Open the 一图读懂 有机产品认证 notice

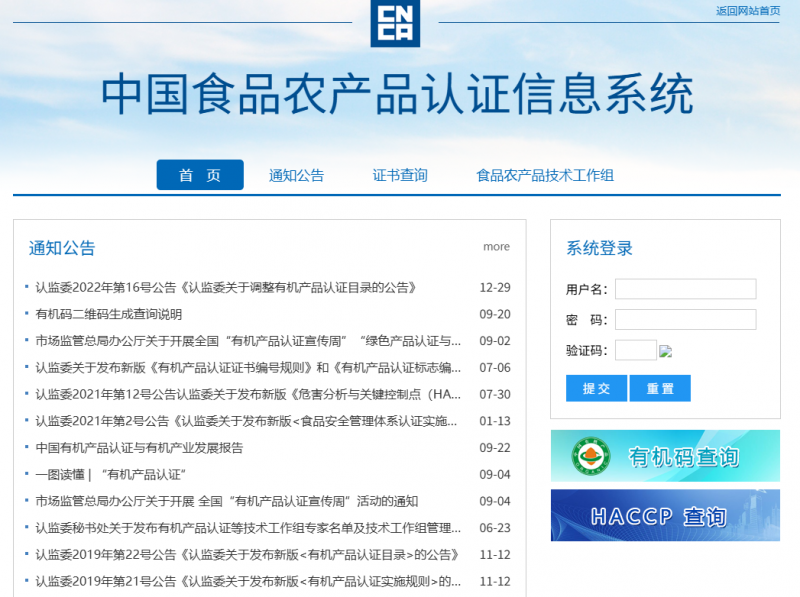(111, 474)
